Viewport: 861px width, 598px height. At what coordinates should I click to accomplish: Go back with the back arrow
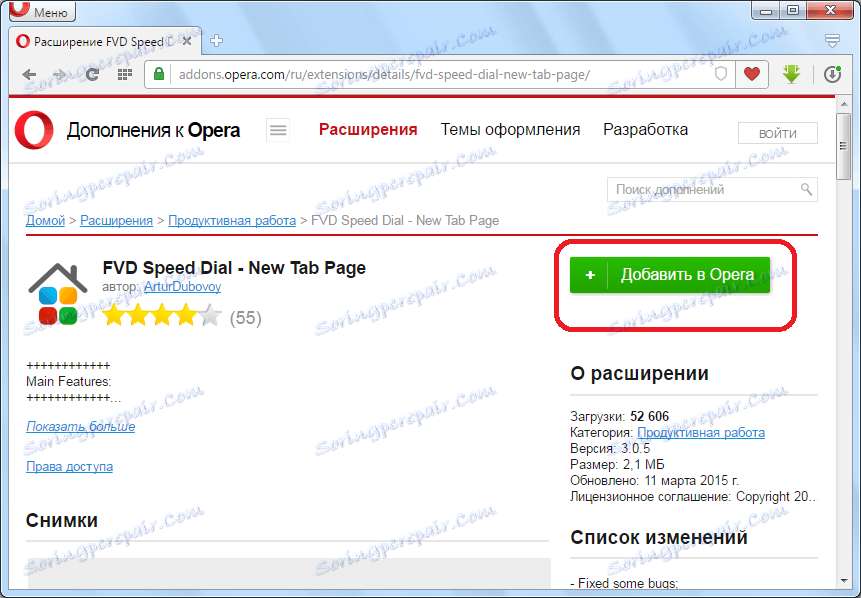[29, 74]
